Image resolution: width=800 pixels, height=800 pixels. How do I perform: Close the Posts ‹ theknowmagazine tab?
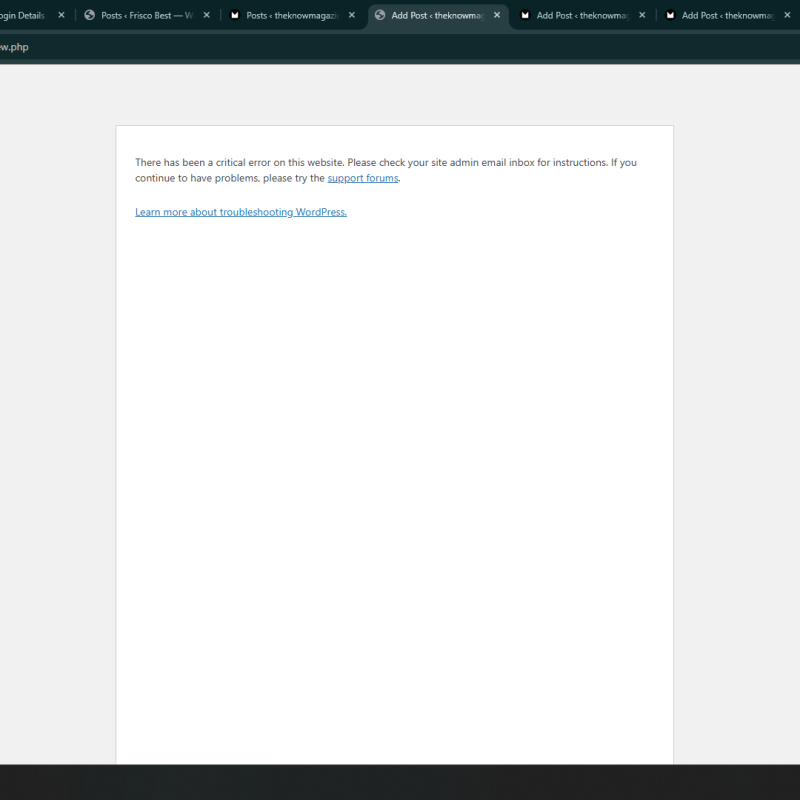coord(351,16)
